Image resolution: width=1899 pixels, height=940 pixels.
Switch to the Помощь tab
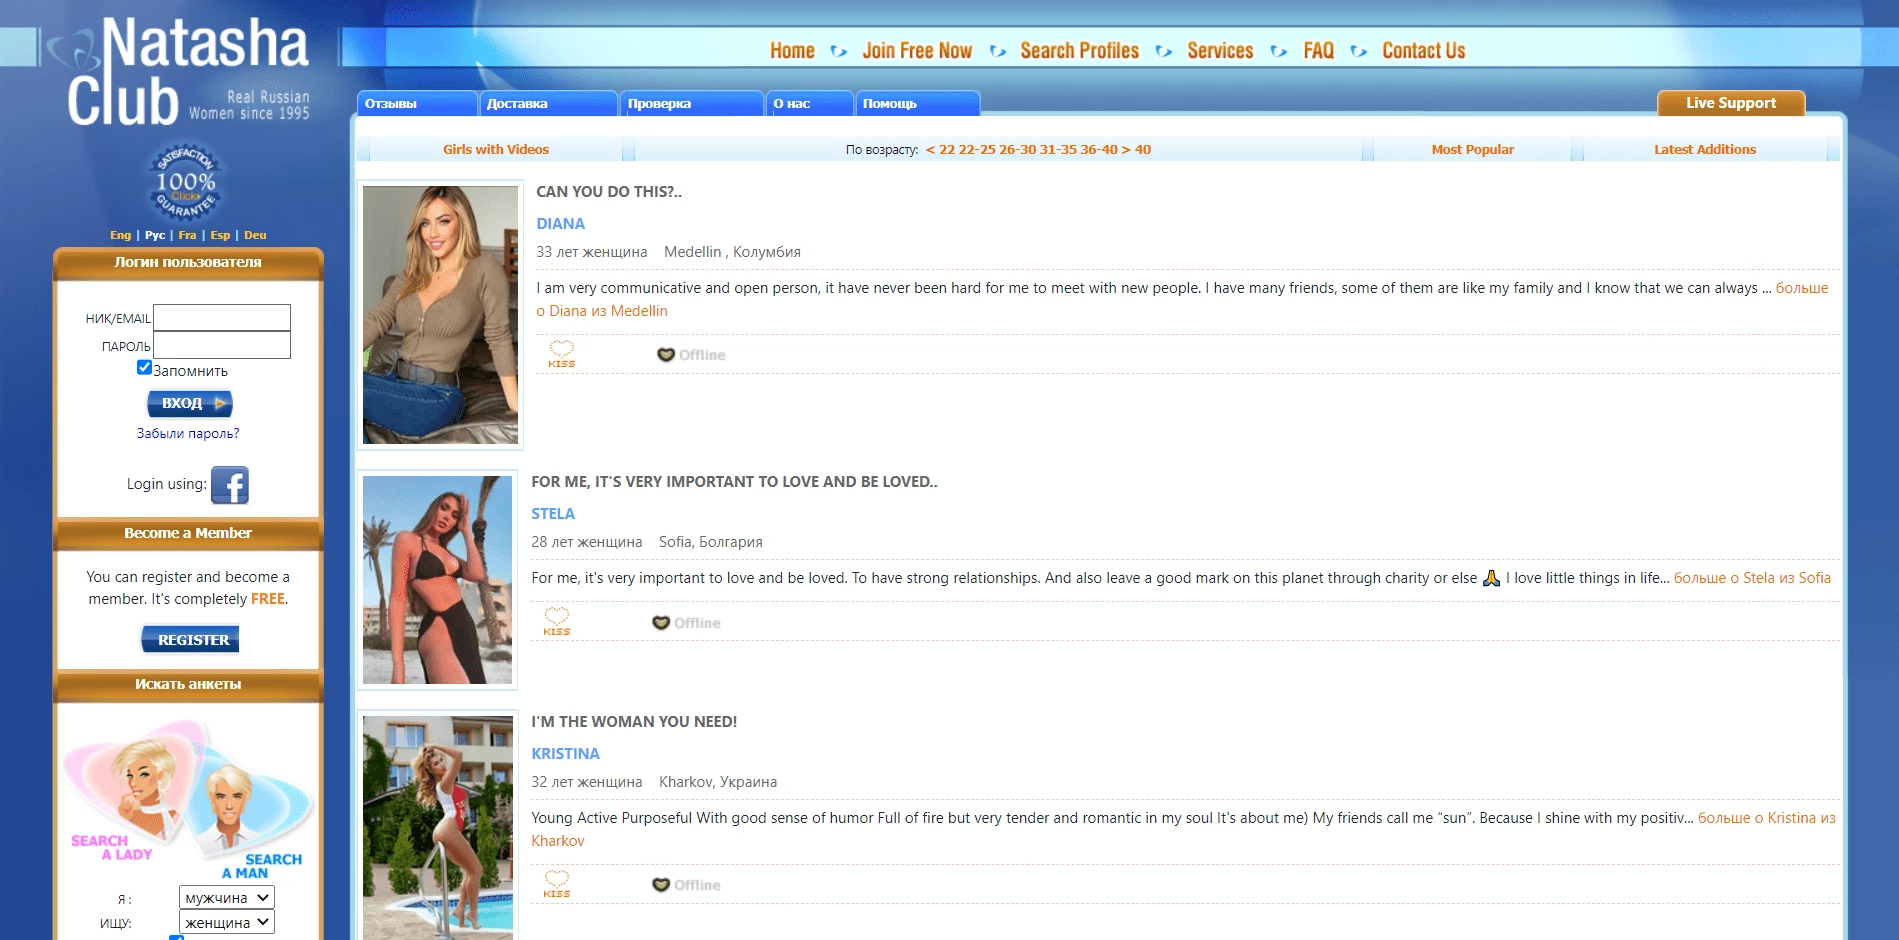[917, 103]
